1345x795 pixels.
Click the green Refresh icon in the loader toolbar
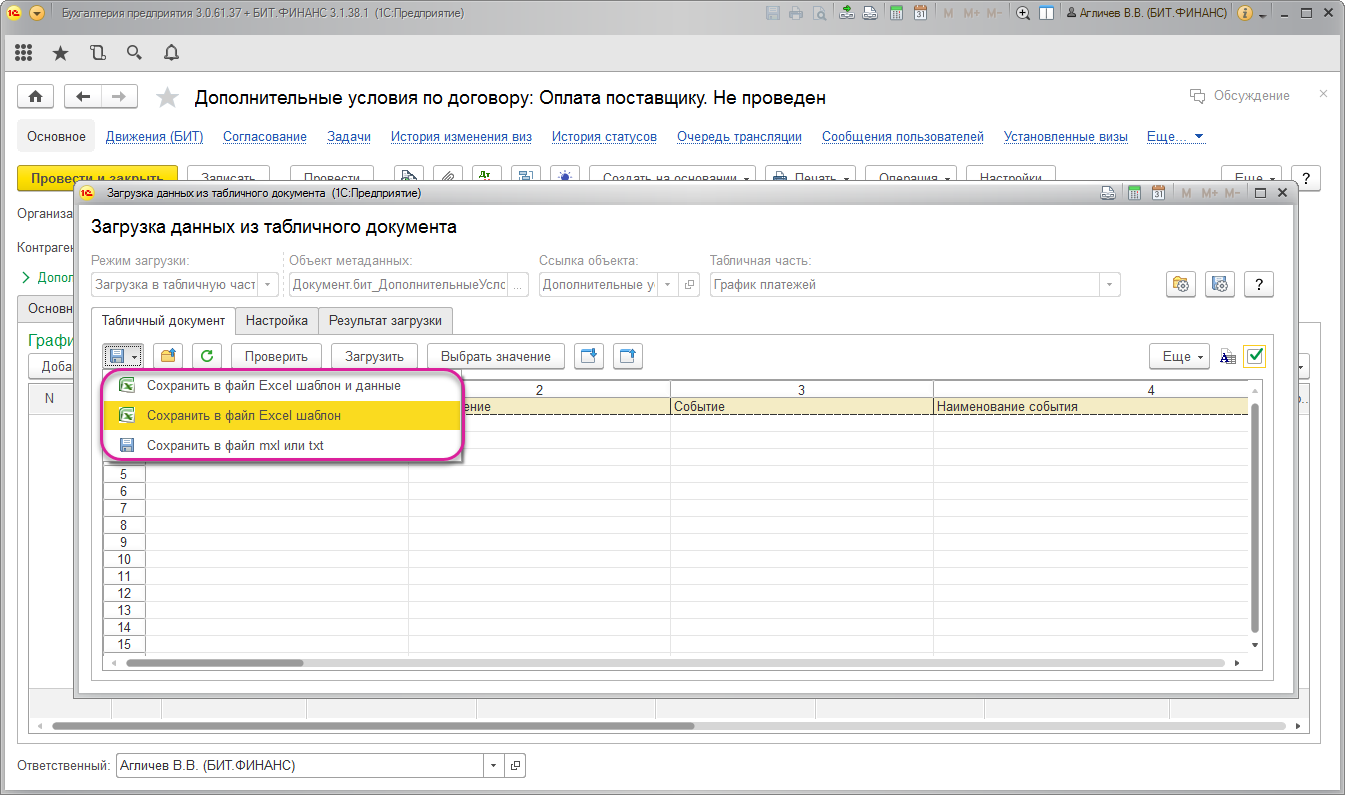tap(206, 355)
